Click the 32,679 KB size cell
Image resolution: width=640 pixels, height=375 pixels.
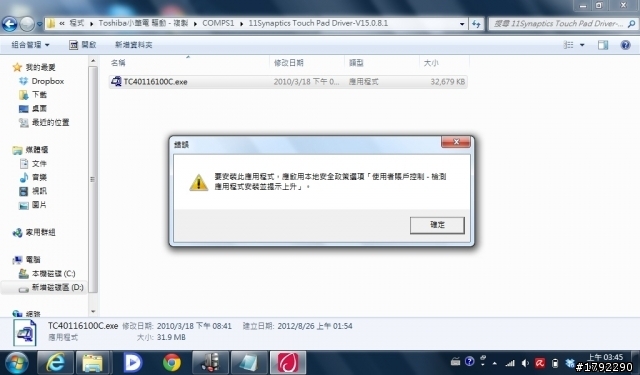[447, 82]
